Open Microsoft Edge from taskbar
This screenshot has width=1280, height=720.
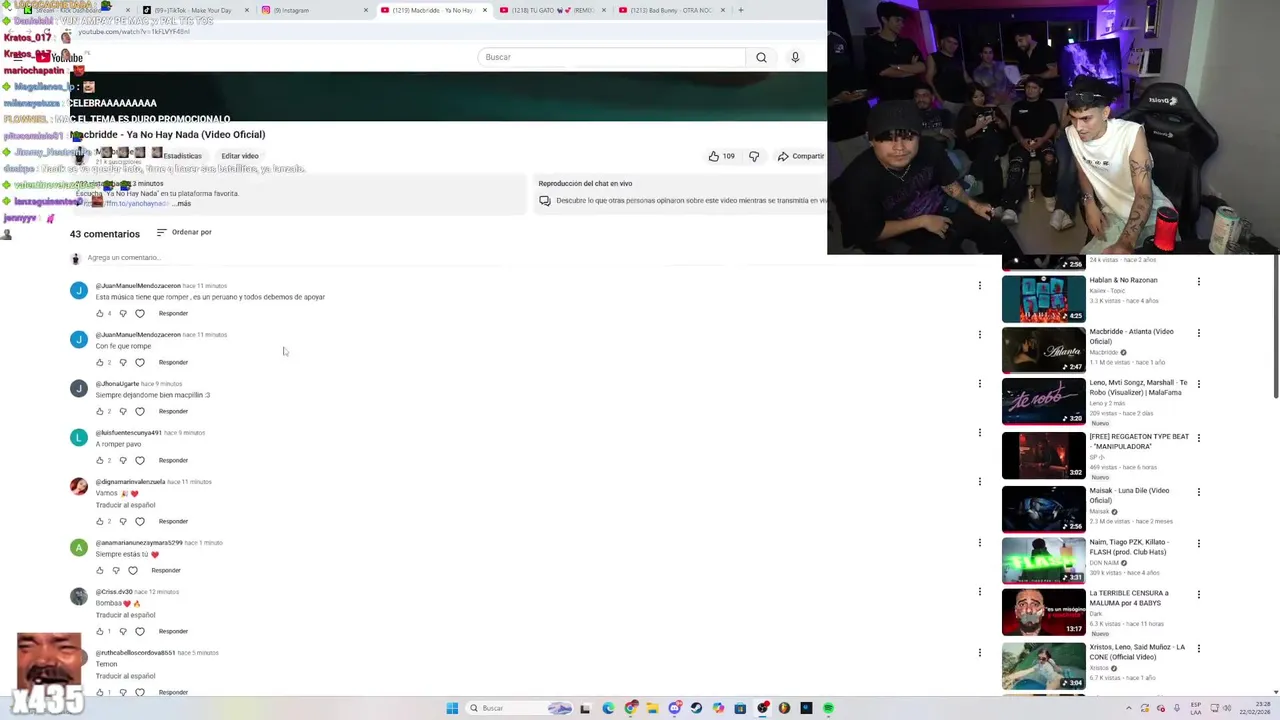608,708
